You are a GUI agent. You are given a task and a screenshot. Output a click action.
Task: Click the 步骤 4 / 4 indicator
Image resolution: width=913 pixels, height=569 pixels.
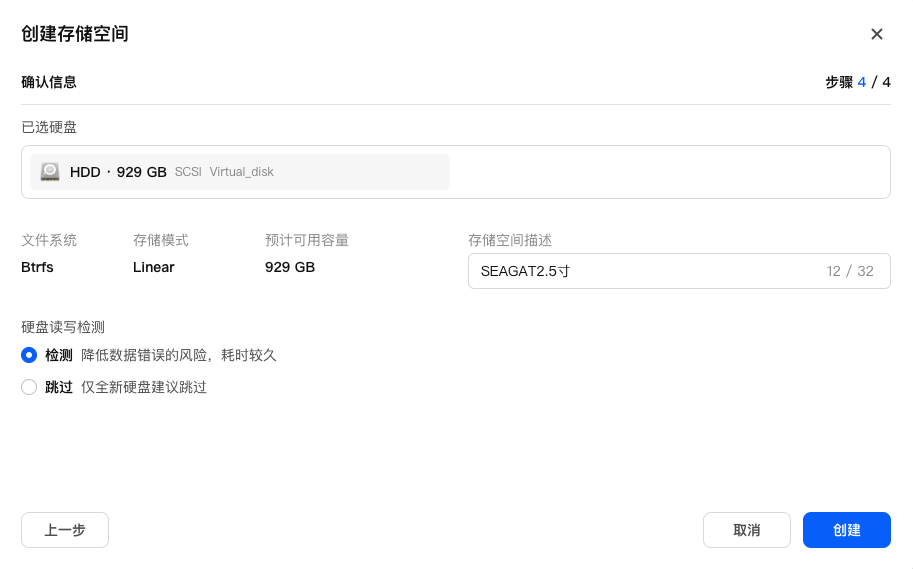pos(857,82)
